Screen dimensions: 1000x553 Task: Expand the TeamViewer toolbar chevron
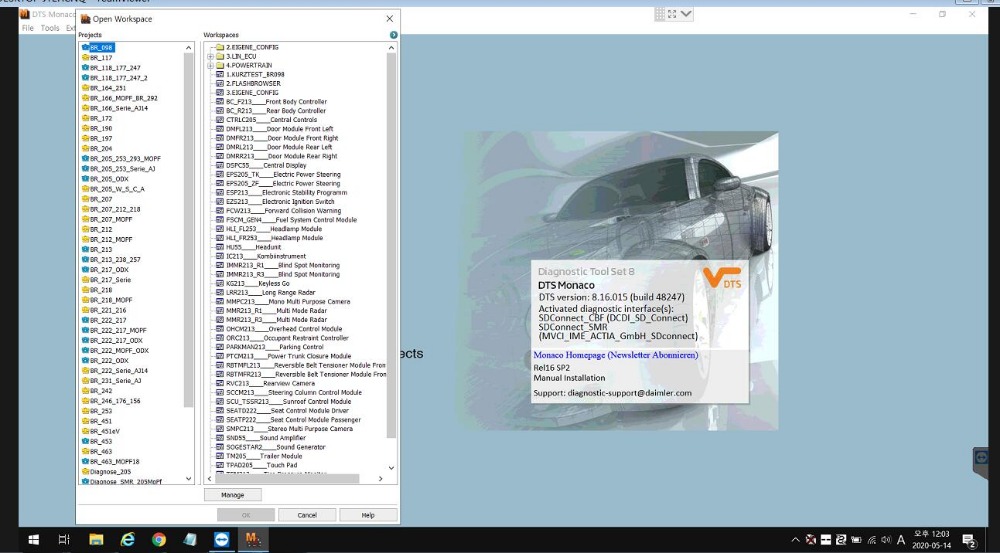point(686,14)
